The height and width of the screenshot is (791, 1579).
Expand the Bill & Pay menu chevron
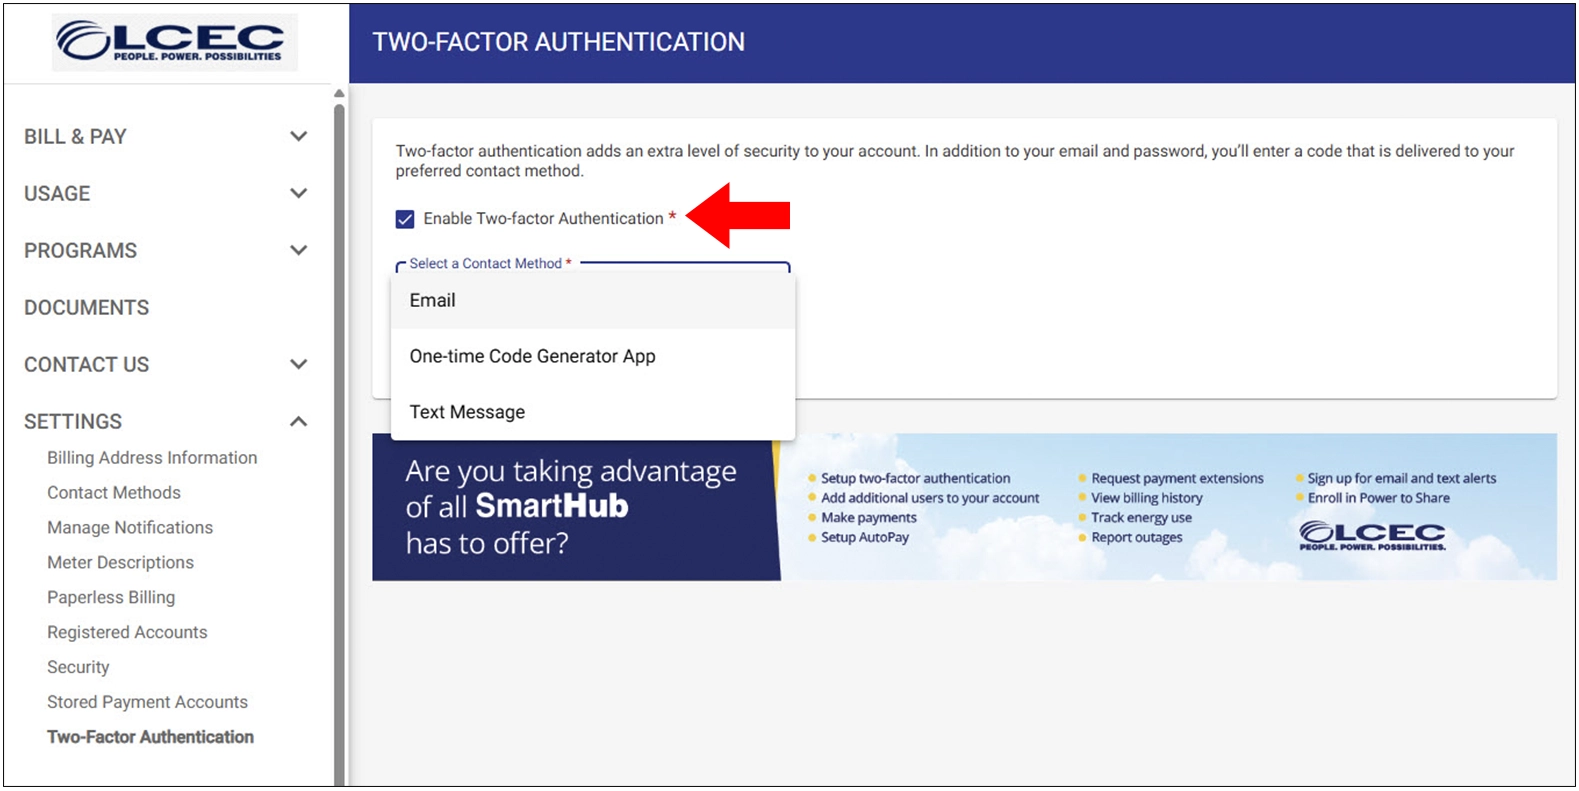click(x=298, y=136)
